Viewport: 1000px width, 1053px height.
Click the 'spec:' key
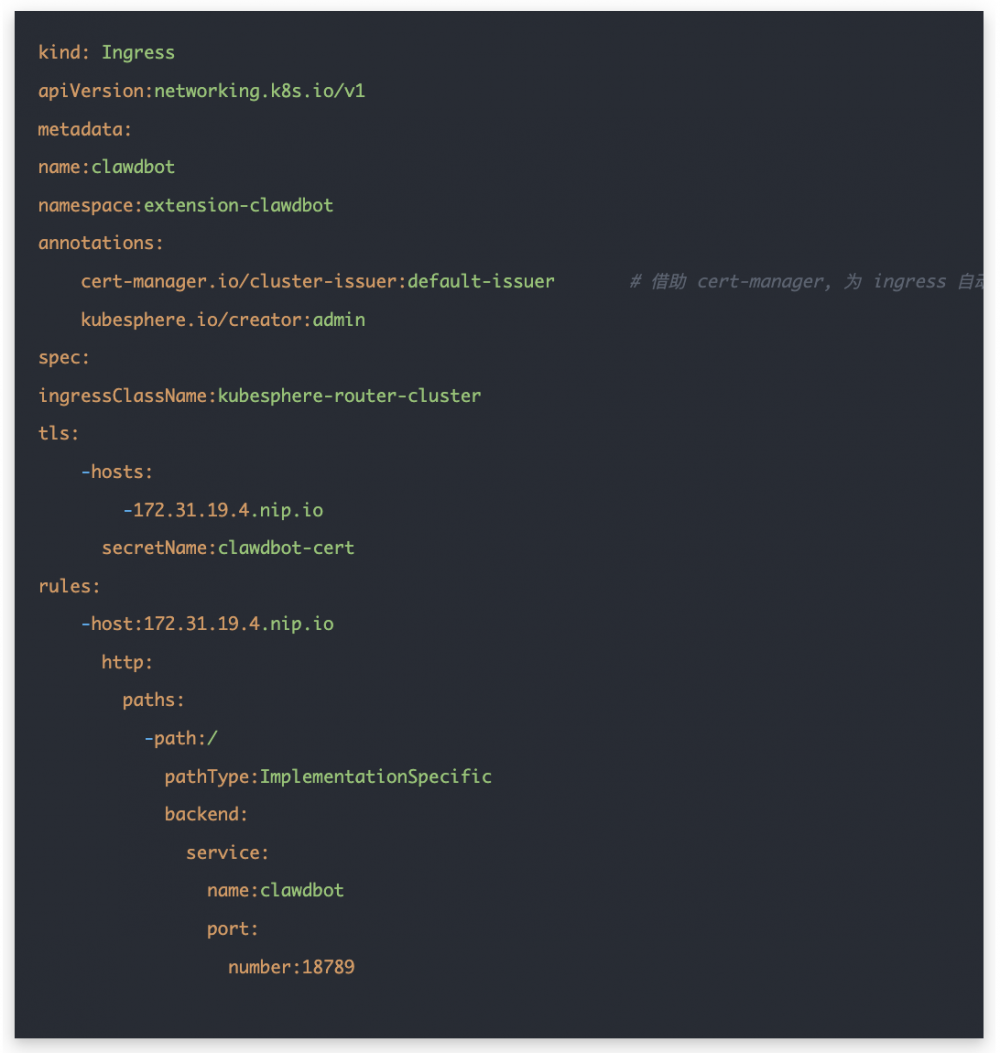(x=64, y=357)
